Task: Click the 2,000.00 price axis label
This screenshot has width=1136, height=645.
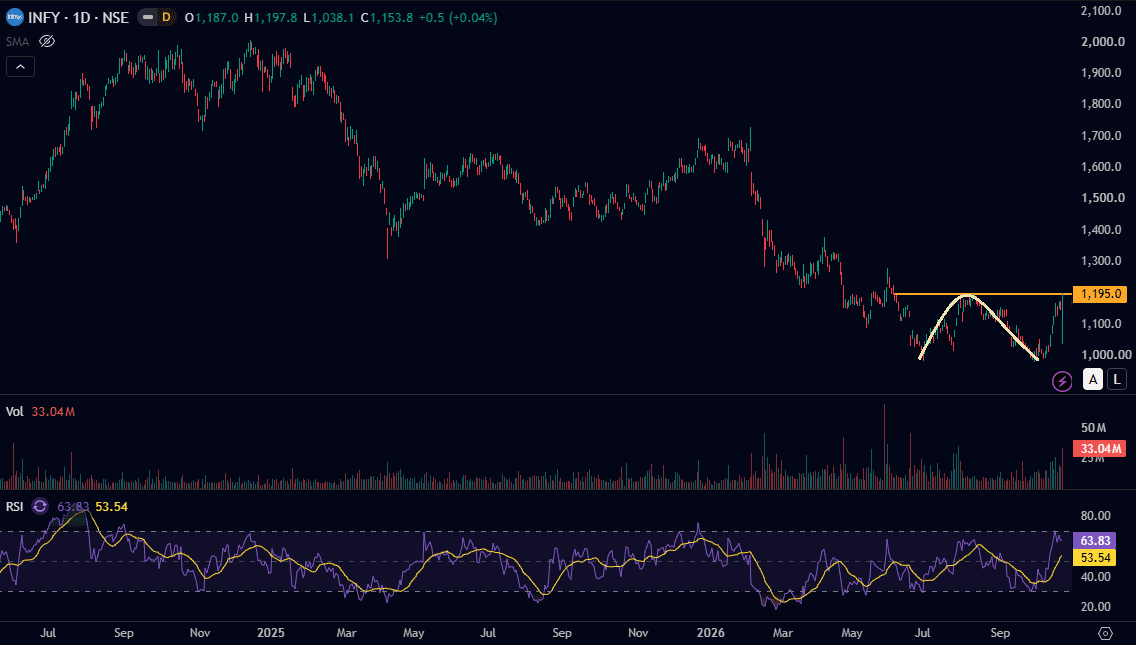Action: 1103,42
